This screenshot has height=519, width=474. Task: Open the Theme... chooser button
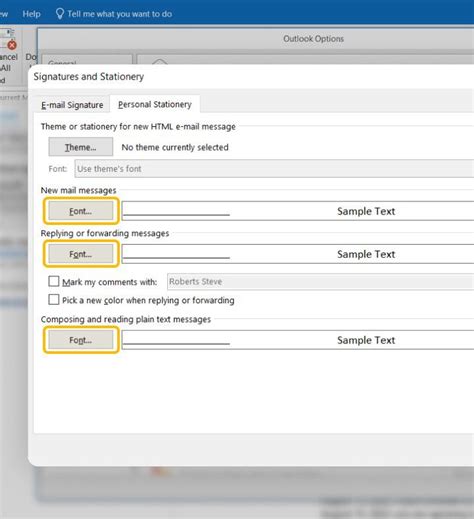click(81, 147)
